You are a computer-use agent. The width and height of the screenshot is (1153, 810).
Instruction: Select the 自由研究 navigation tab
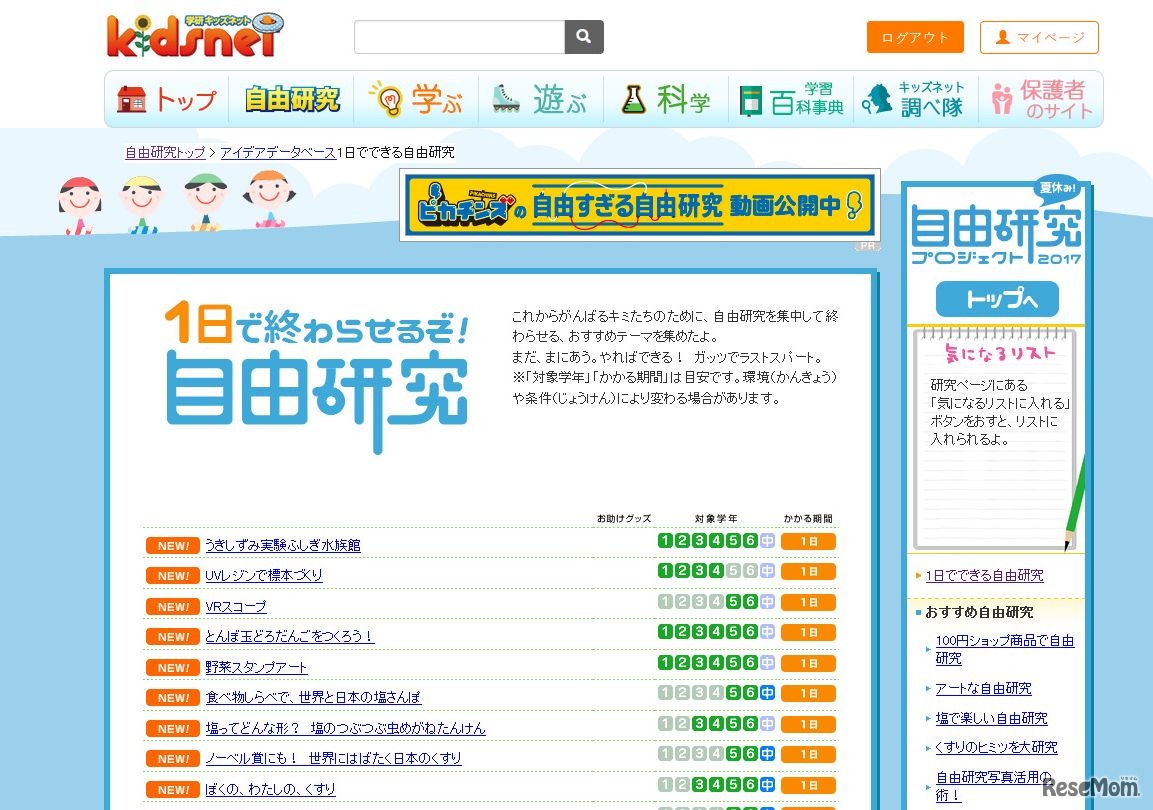point(292,100)
